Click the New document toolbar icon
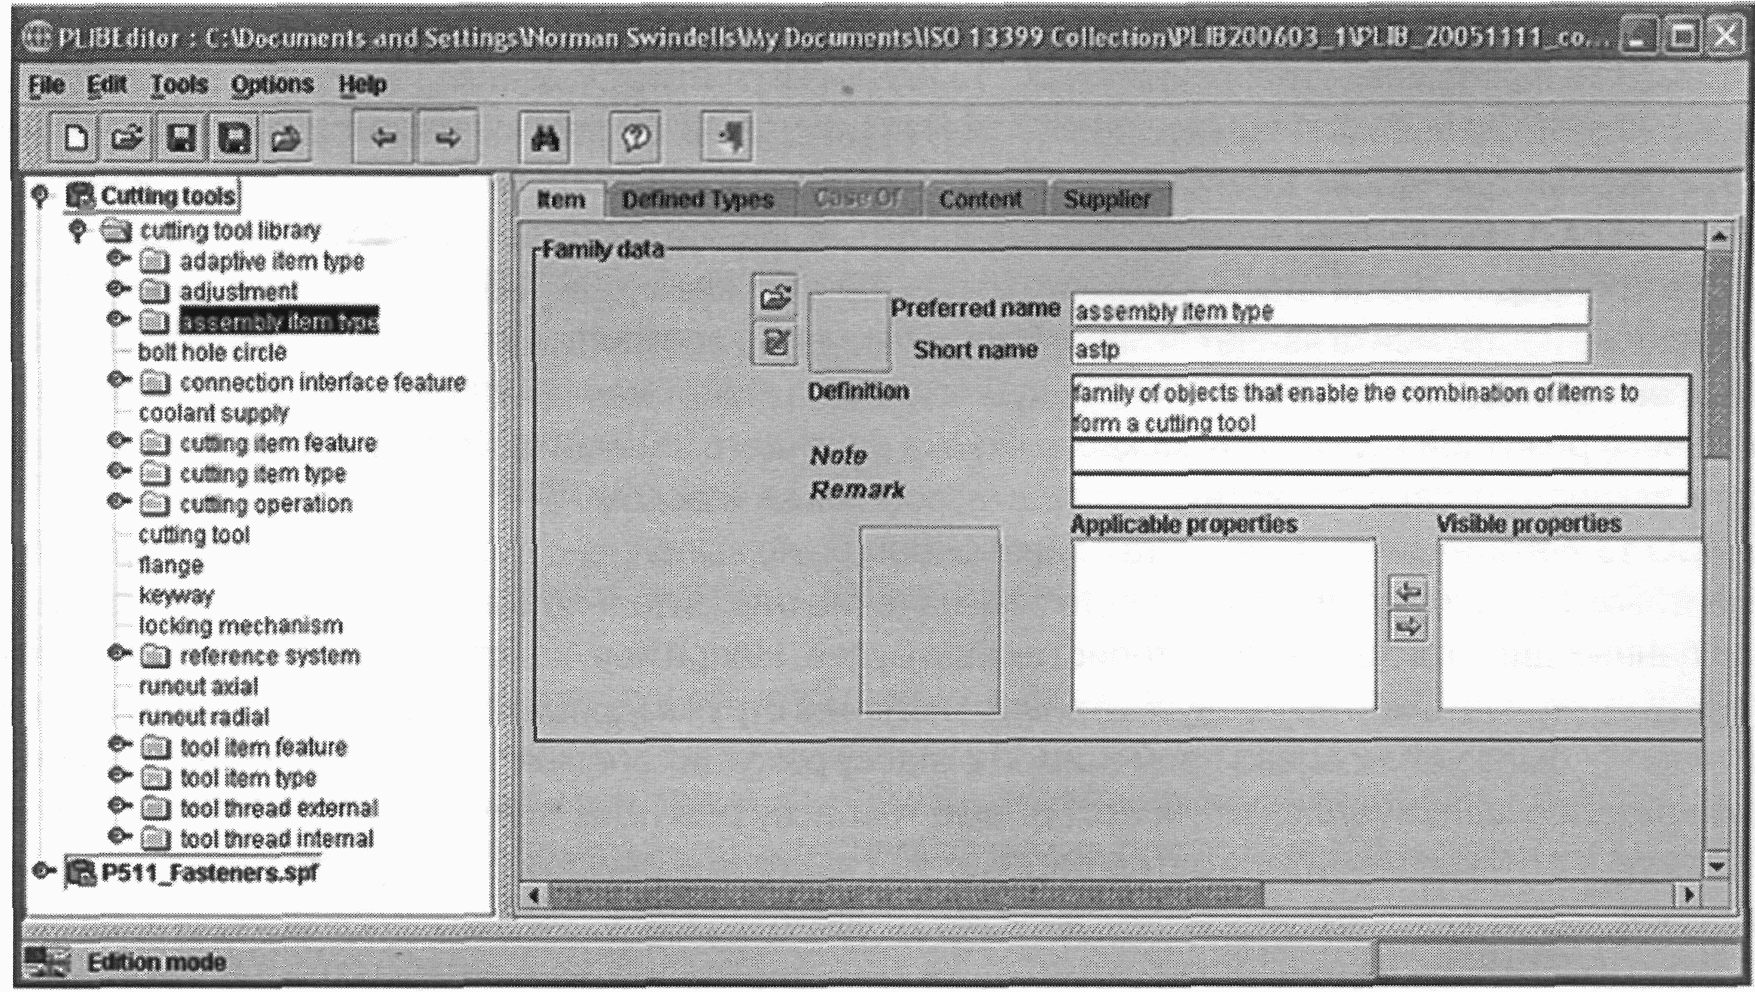Viewport: 1755px width, 992px height. [x=76, y=137]
